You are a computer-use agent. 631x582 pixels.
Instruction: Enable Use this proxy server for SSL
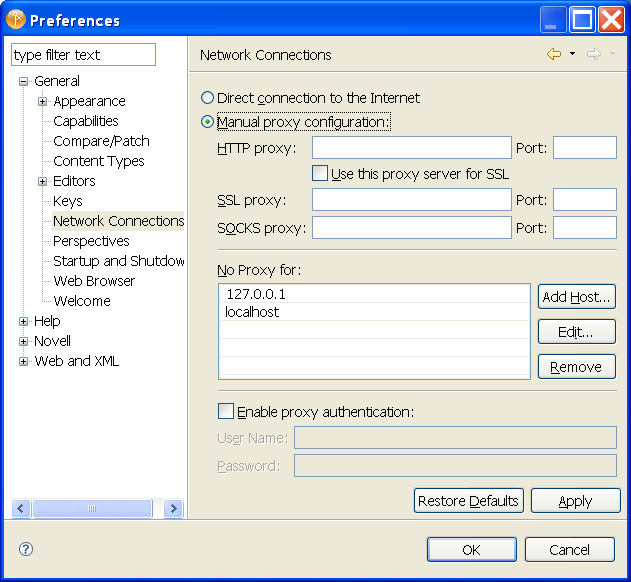(320, 173)
